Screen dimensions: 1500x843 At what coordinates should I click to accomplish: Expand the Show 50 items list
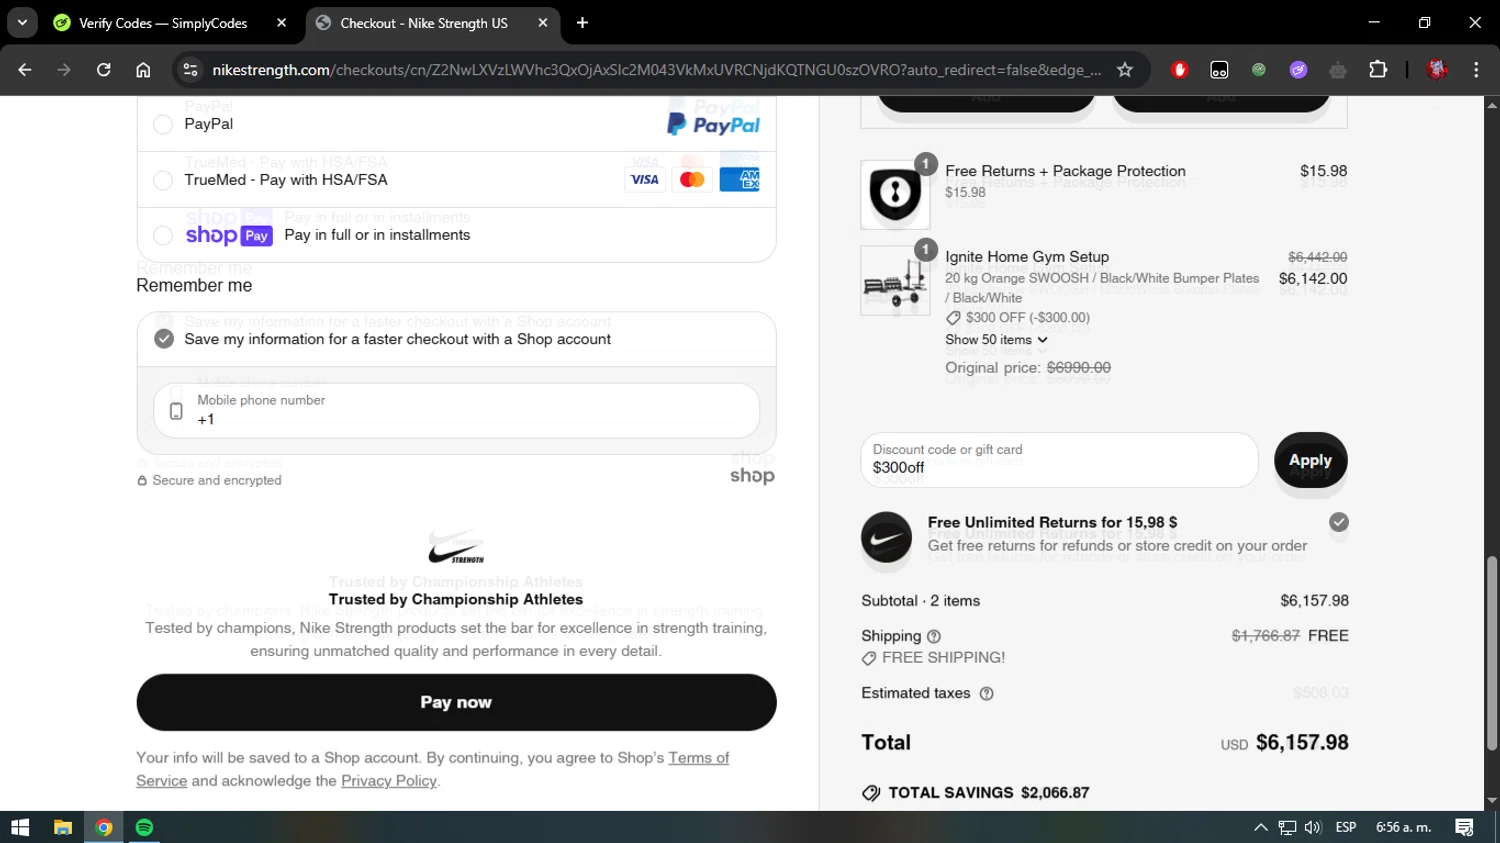996,340
